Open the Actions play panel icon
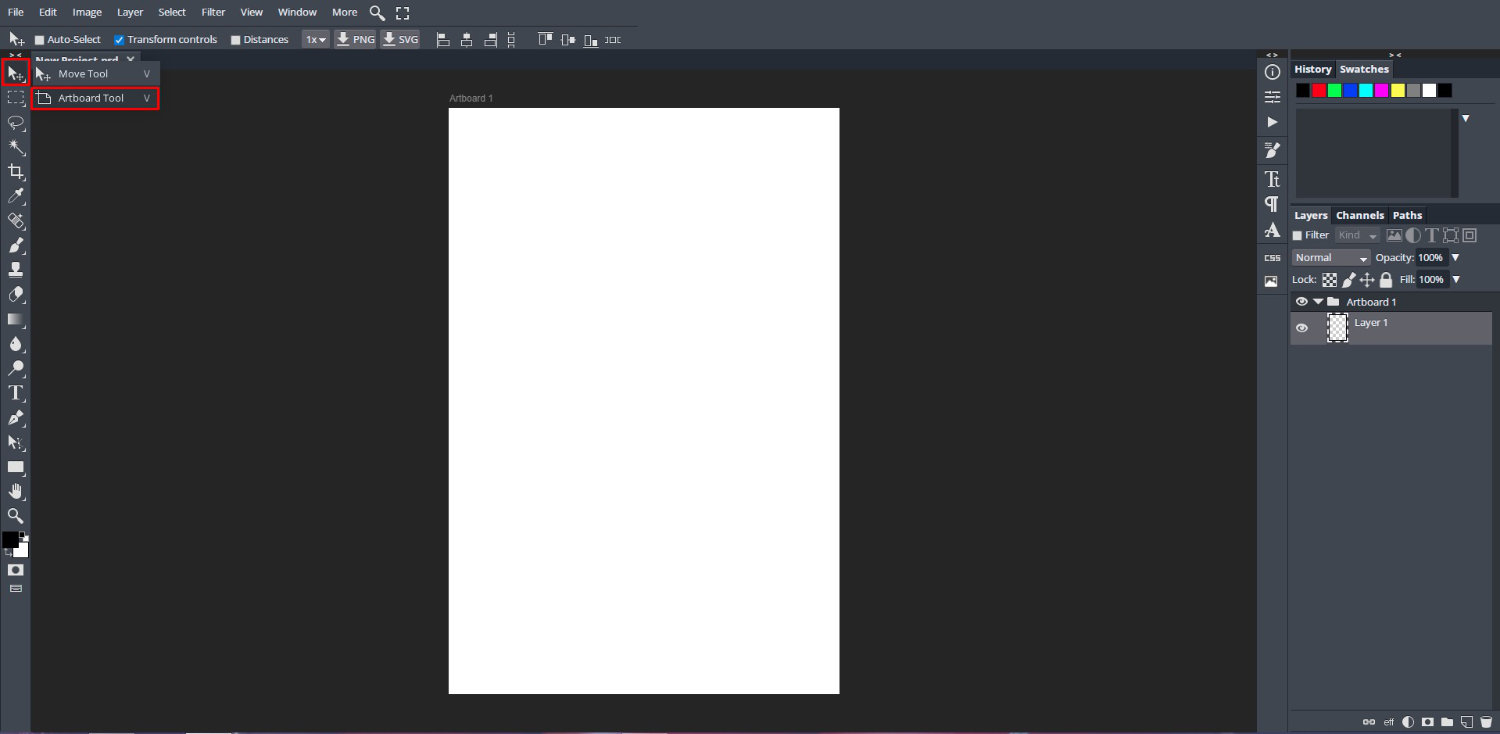Viewport: 1500px width, 734px height. (1272, 122)
